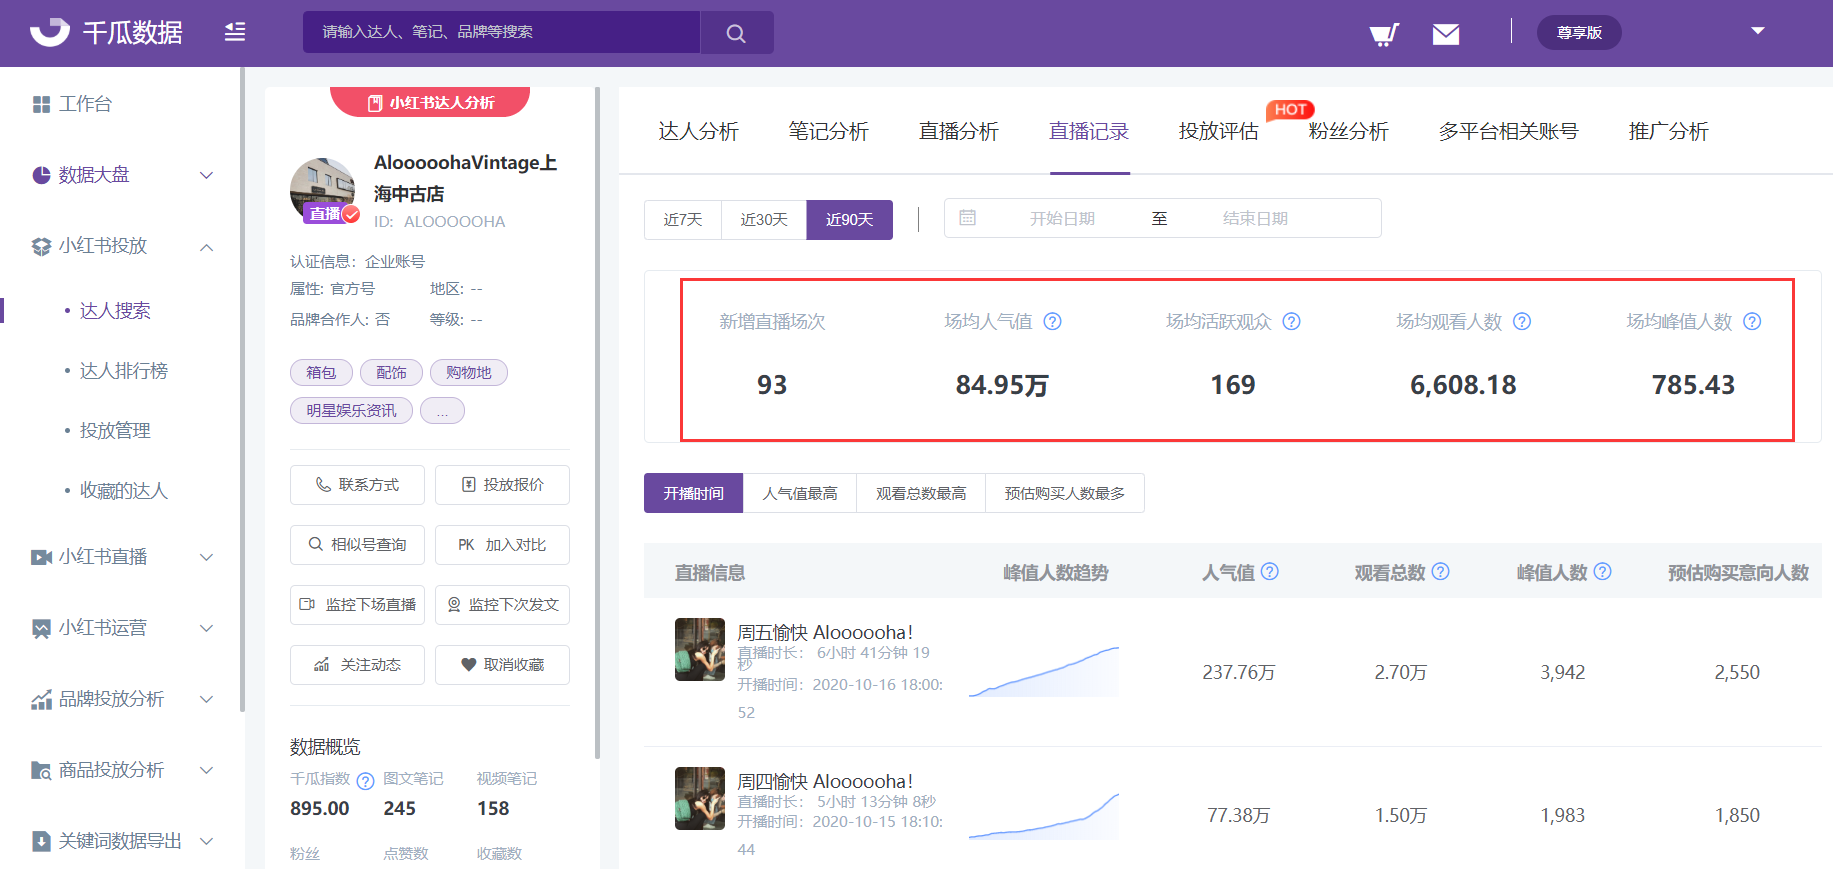The width and height of the screenshot is (1833, 869).
Task: Click the 千瓜数据 logo
Action: [x=106, y=32]
